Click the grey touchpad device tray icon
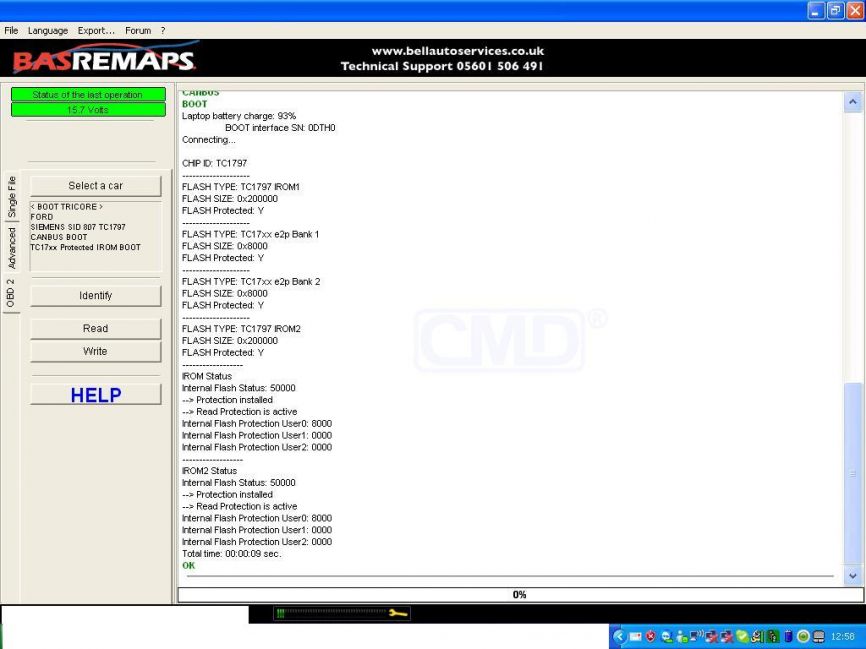Image resolution: width=866 pixels, height=649 pixels. coord(819,637)
